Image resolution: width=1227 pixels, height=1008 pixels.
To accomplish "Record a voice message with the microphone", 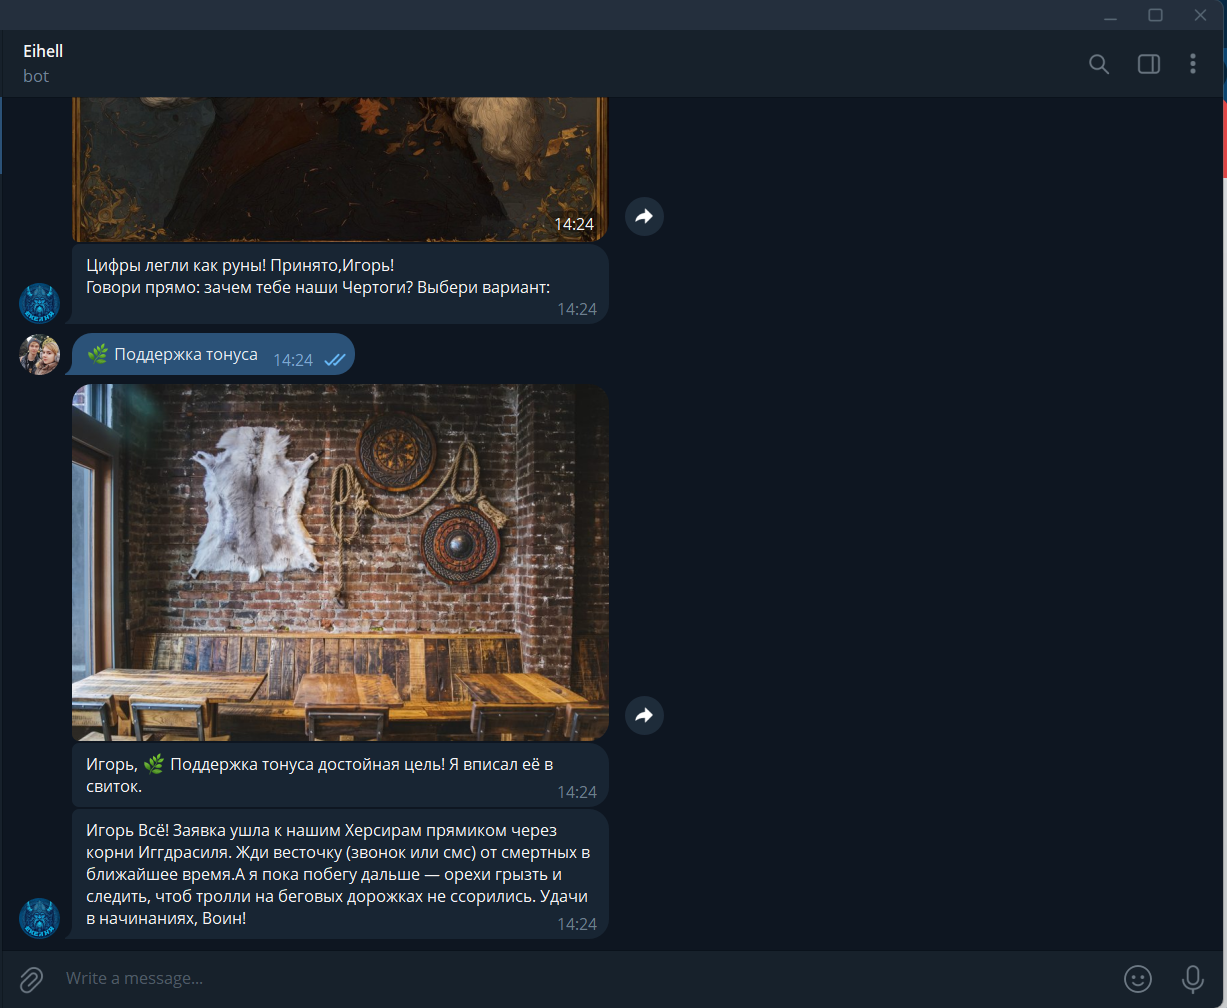I will click(x=1192, y=978).
